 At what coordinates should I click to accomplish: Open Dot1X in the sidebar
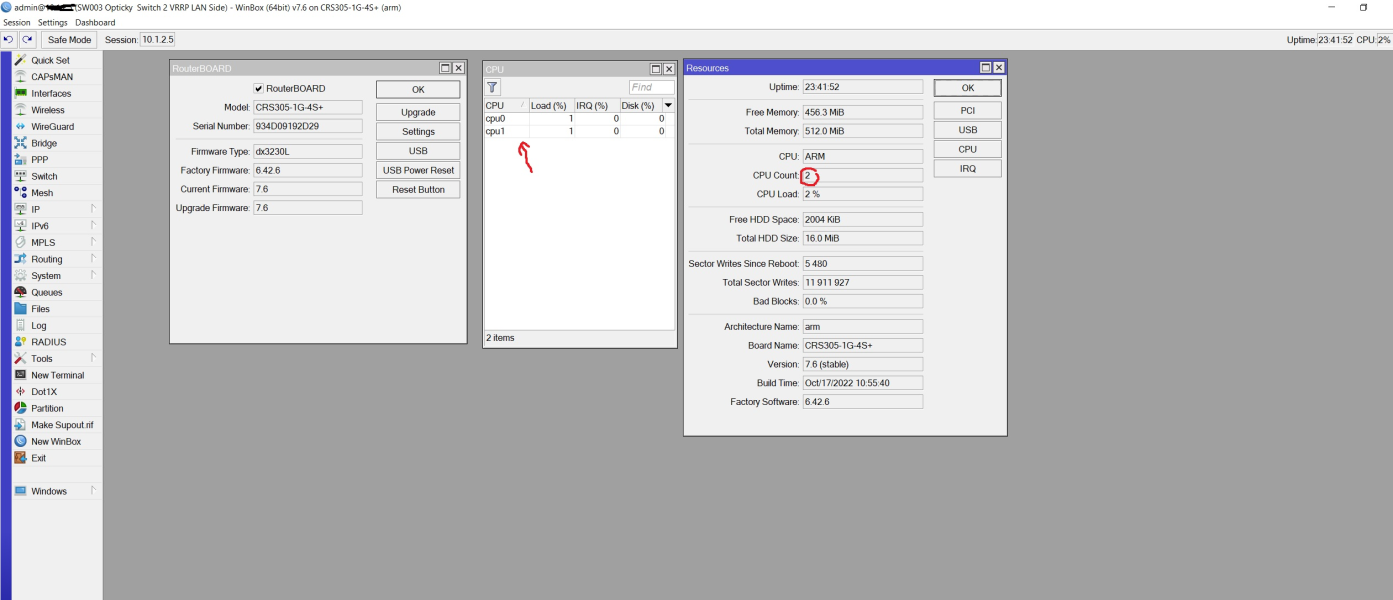[x=44, y=392]
